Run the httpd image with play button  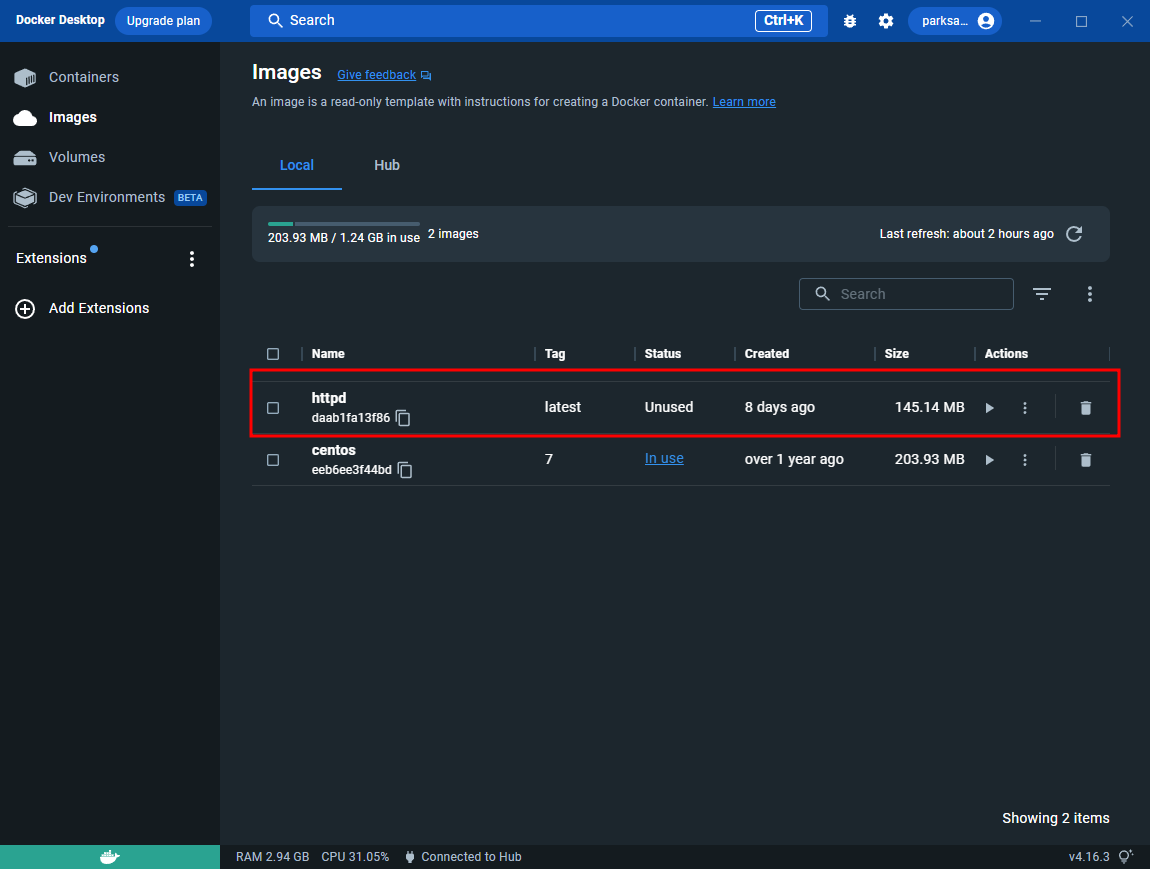[x=989, y=408]
